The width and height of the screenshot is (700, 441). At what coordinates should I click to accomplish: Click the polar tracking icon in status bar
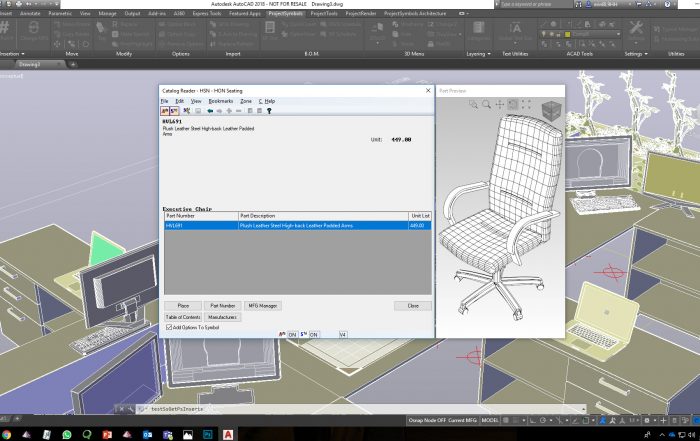pos(543,420)
